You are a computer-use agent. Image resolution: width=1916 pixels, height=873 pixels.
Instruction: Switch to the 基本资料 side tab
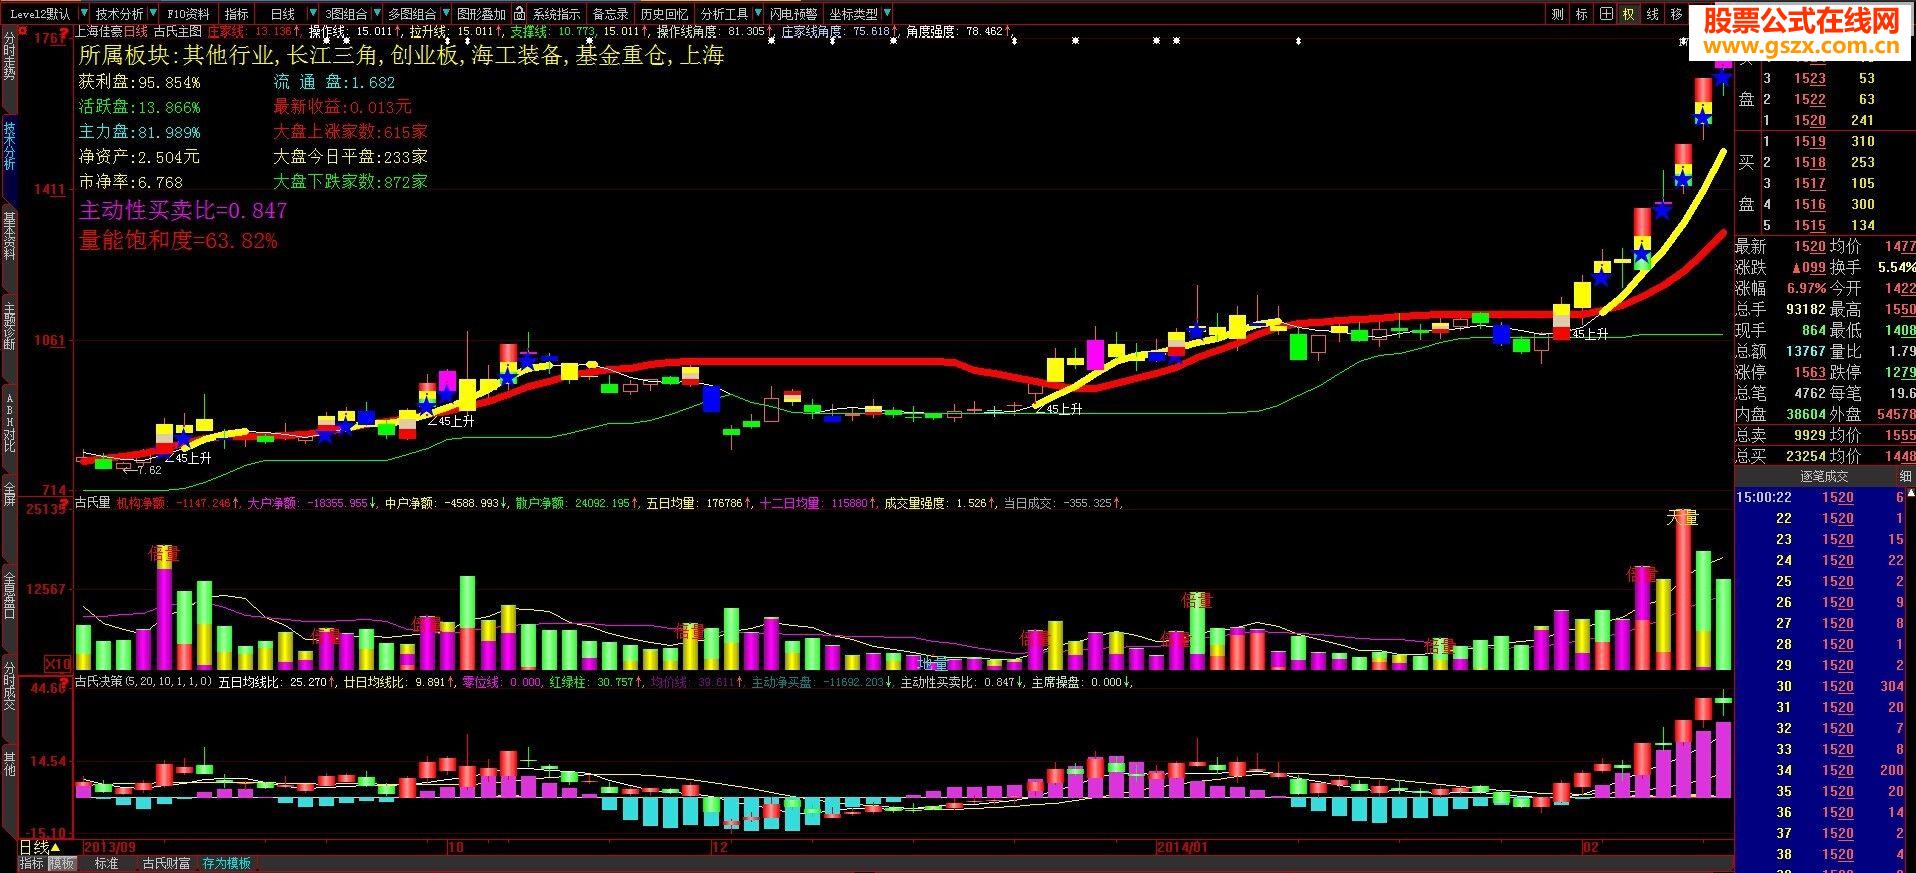coord(10,236)
